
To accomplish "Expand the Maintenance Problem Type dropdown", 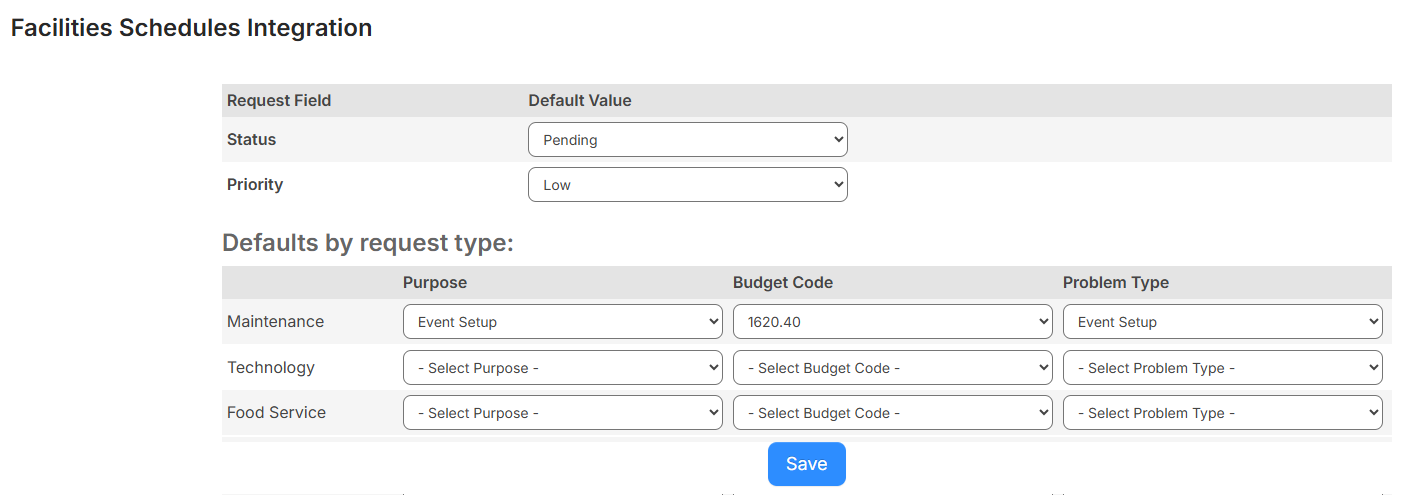I will tap(1222, 322).
